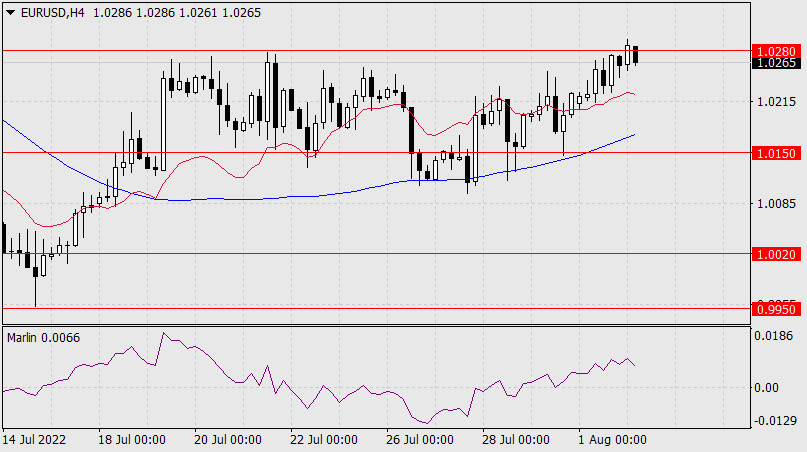
Task: Click the 1 Aug 00:00 time label
Action: click(x=612, y=440)
